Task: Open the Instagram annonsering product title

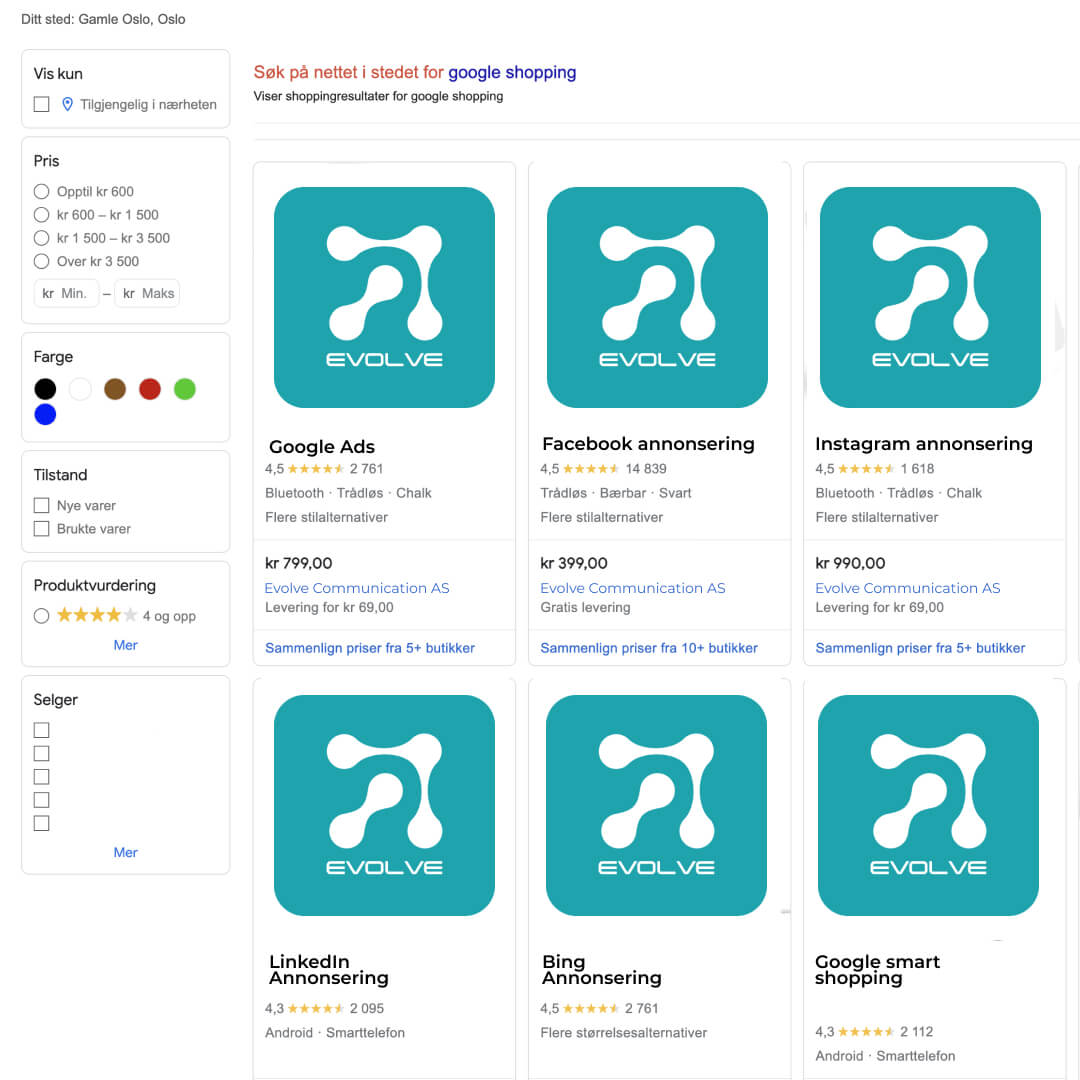Action: pyautogui.click(x=924, y=444)
